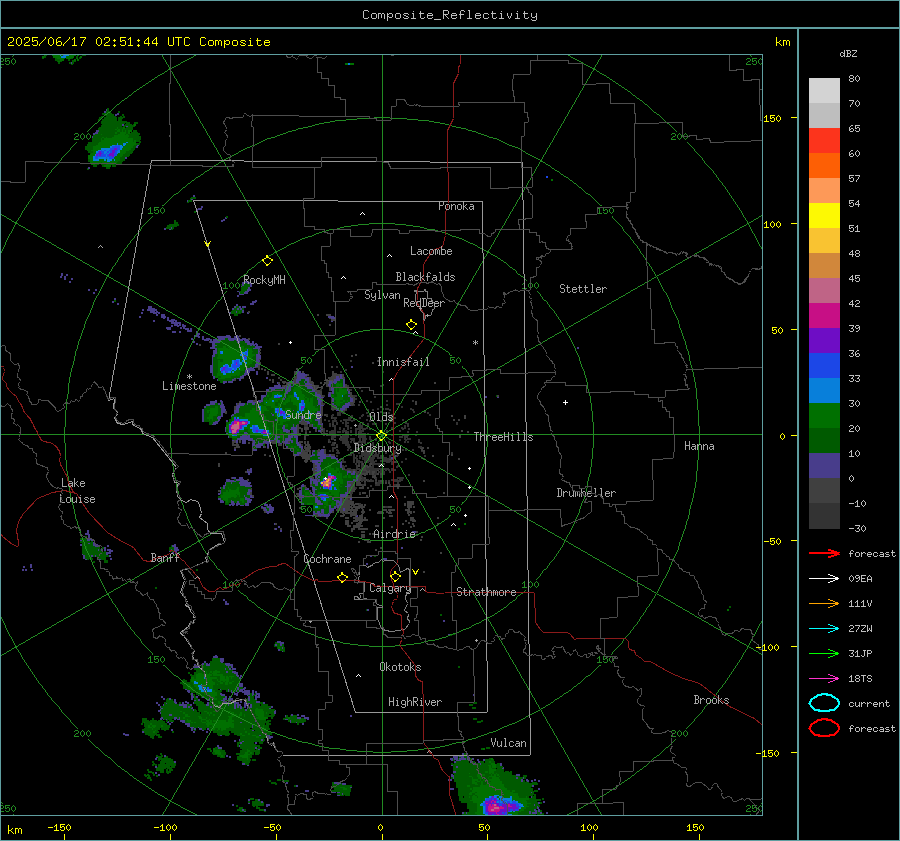This screenshot has width=900, height=841.
Task: Click the Okotoks city label
Action: coord(400,667)
